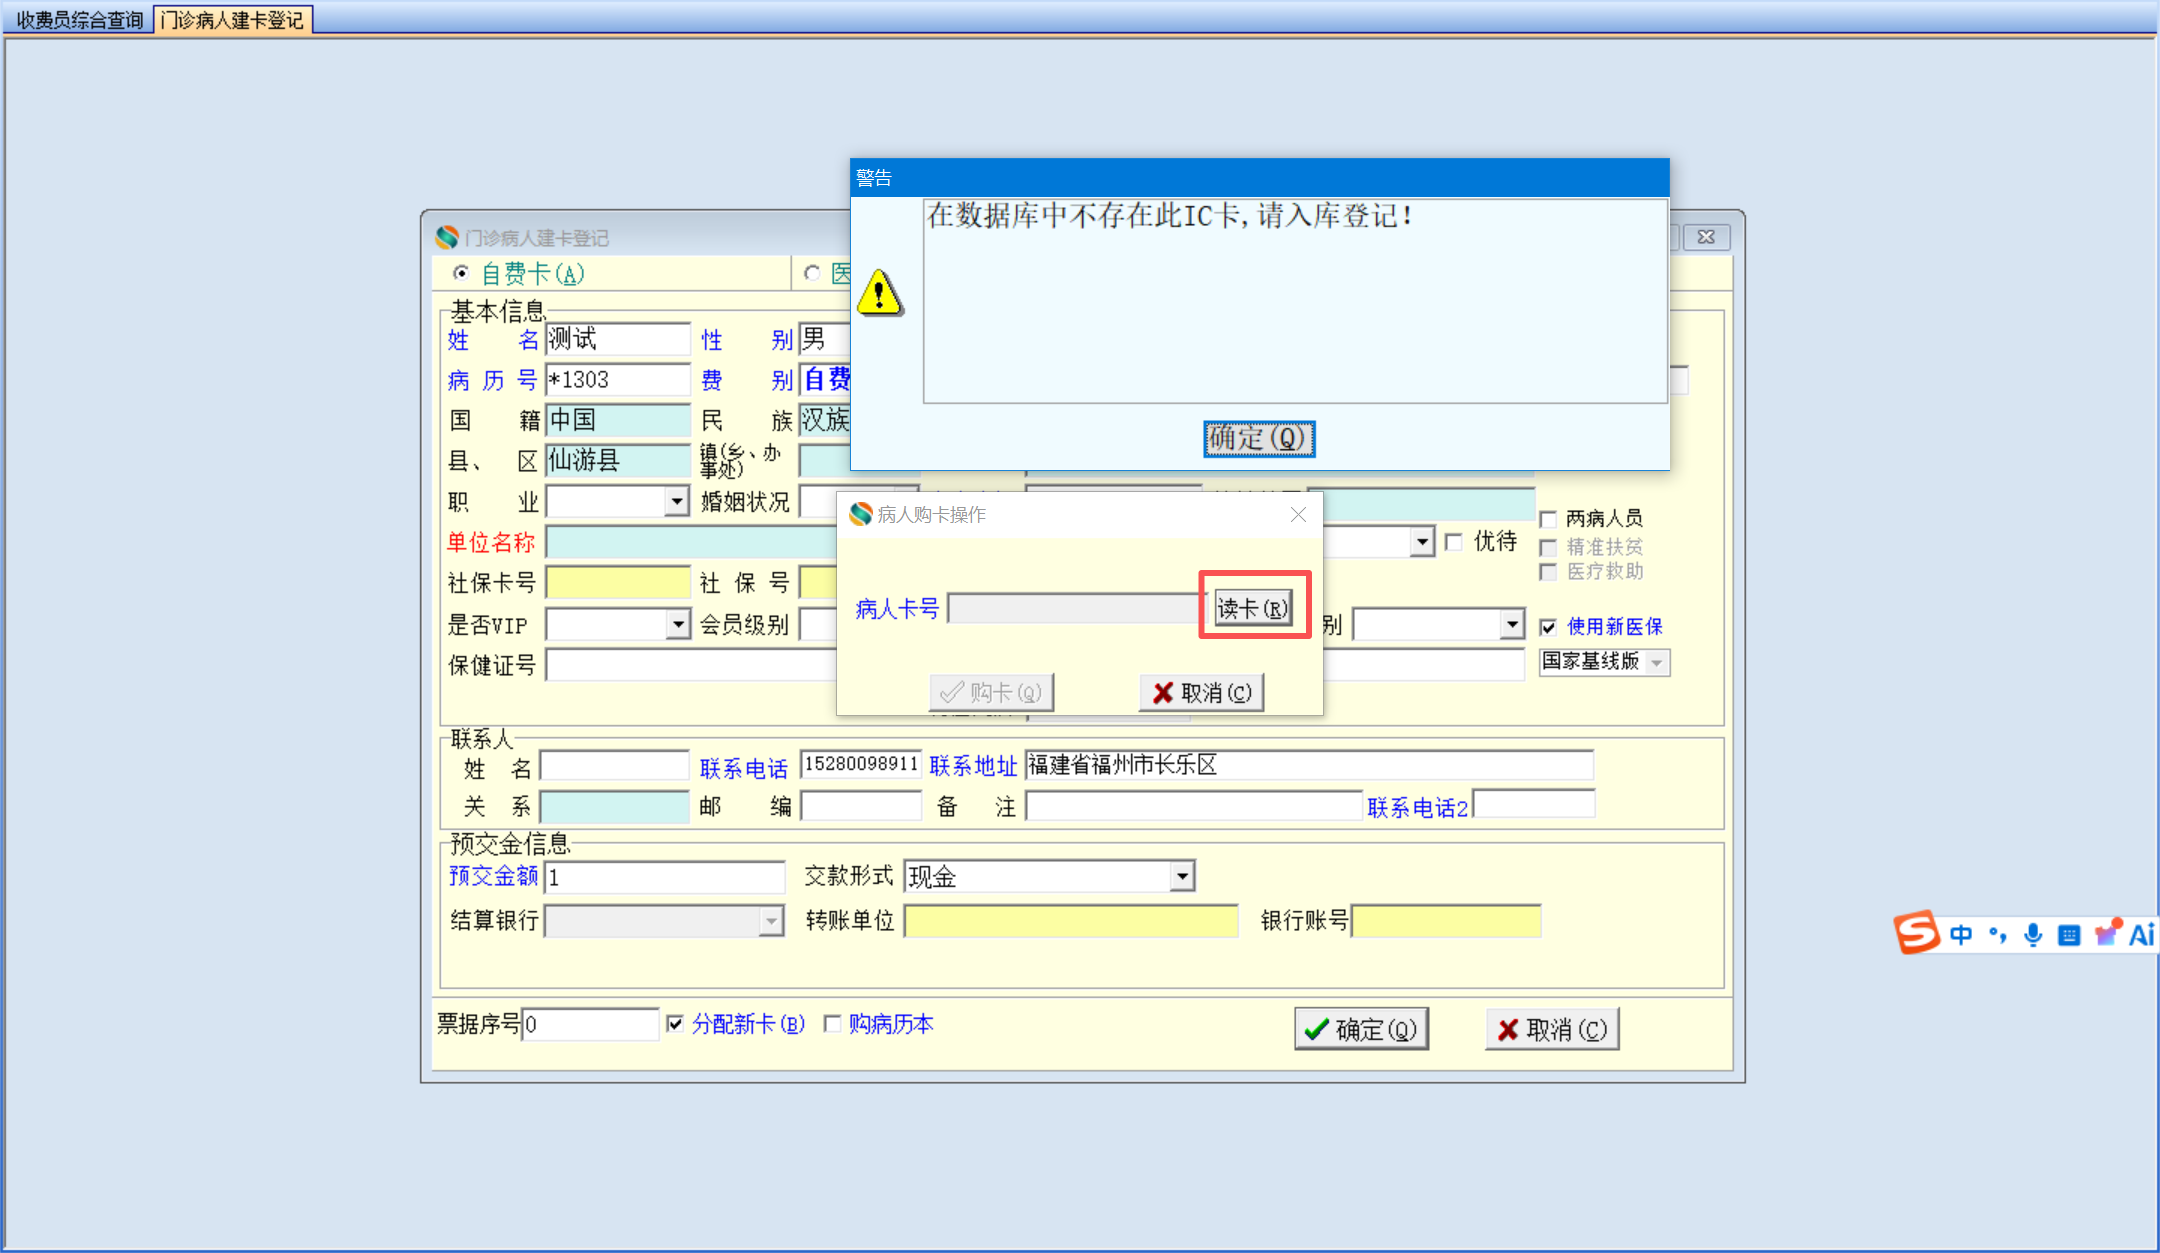Select the 门诊病人建卡登记 tab
This screenshot has height=1253, width=2160.
pyautogui.click(x=233, y=19)
